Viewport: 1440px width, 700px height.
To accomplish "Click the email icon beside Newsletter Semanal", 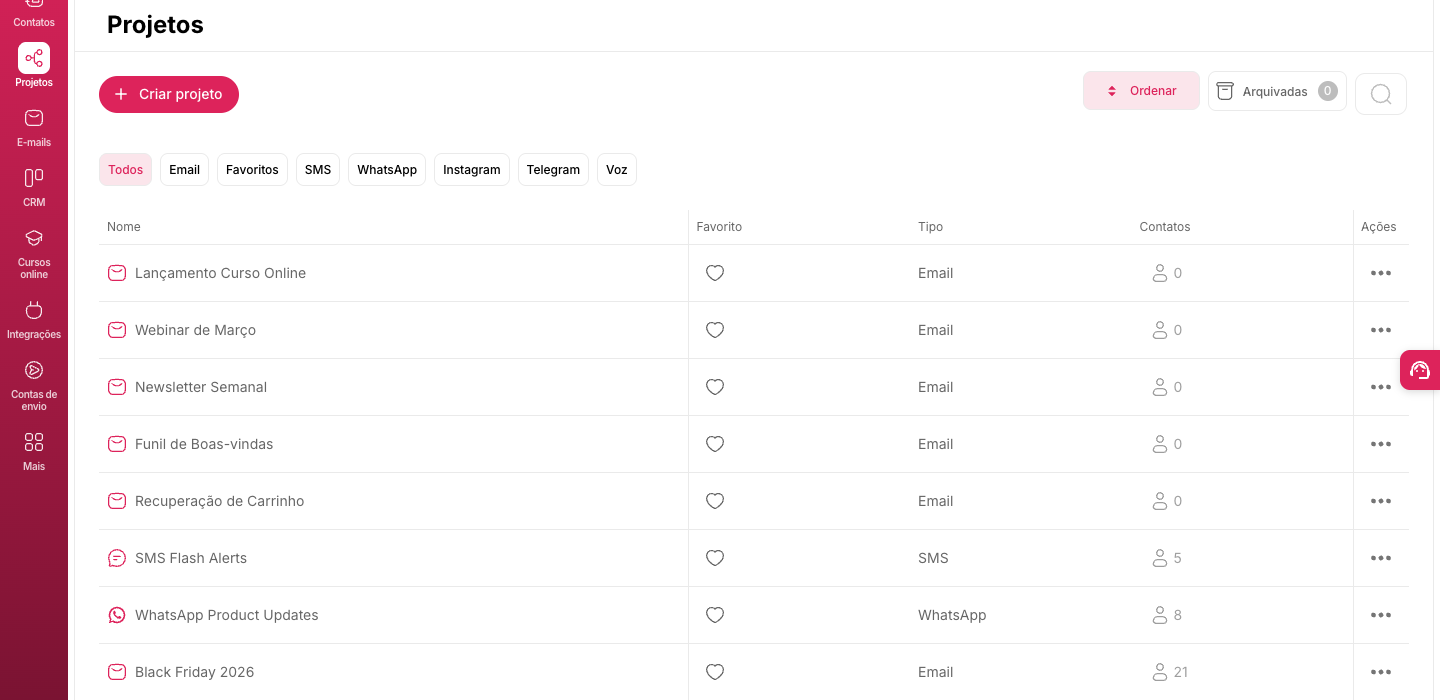I will pos(117,387).
